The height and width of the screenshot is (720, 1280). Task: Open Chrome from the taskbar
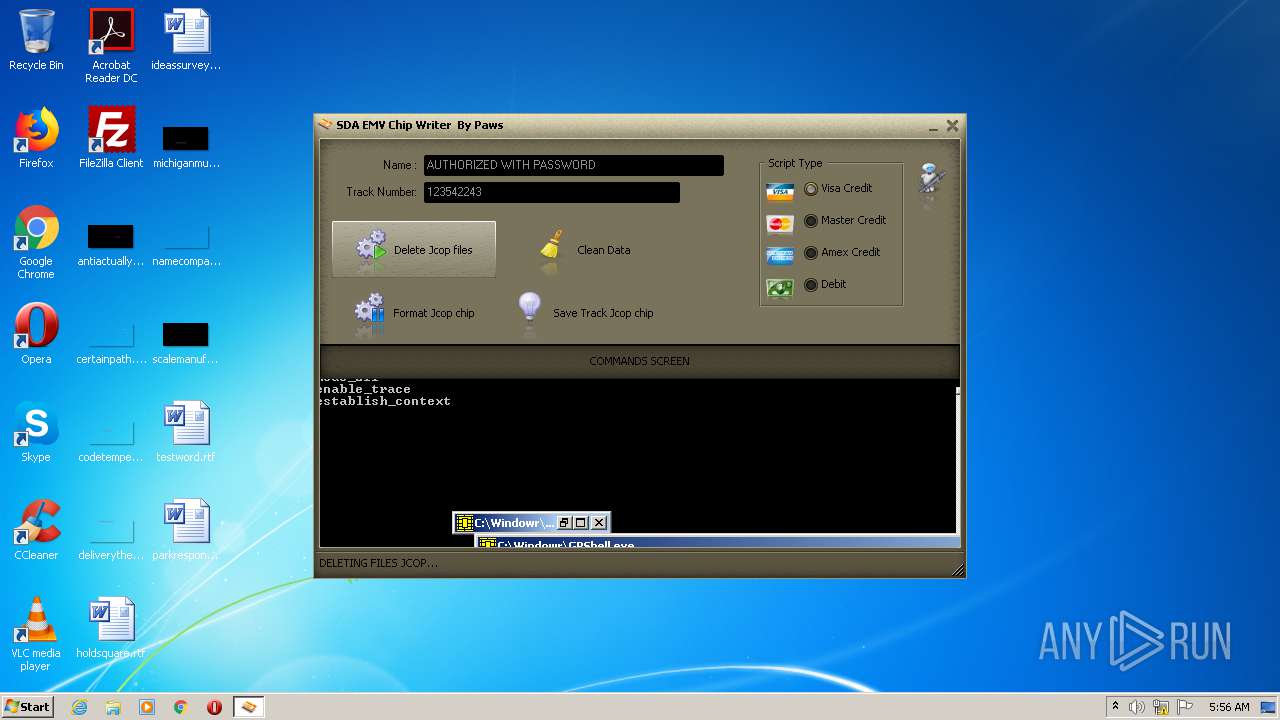pyautogui.click(x=181, y=707)
